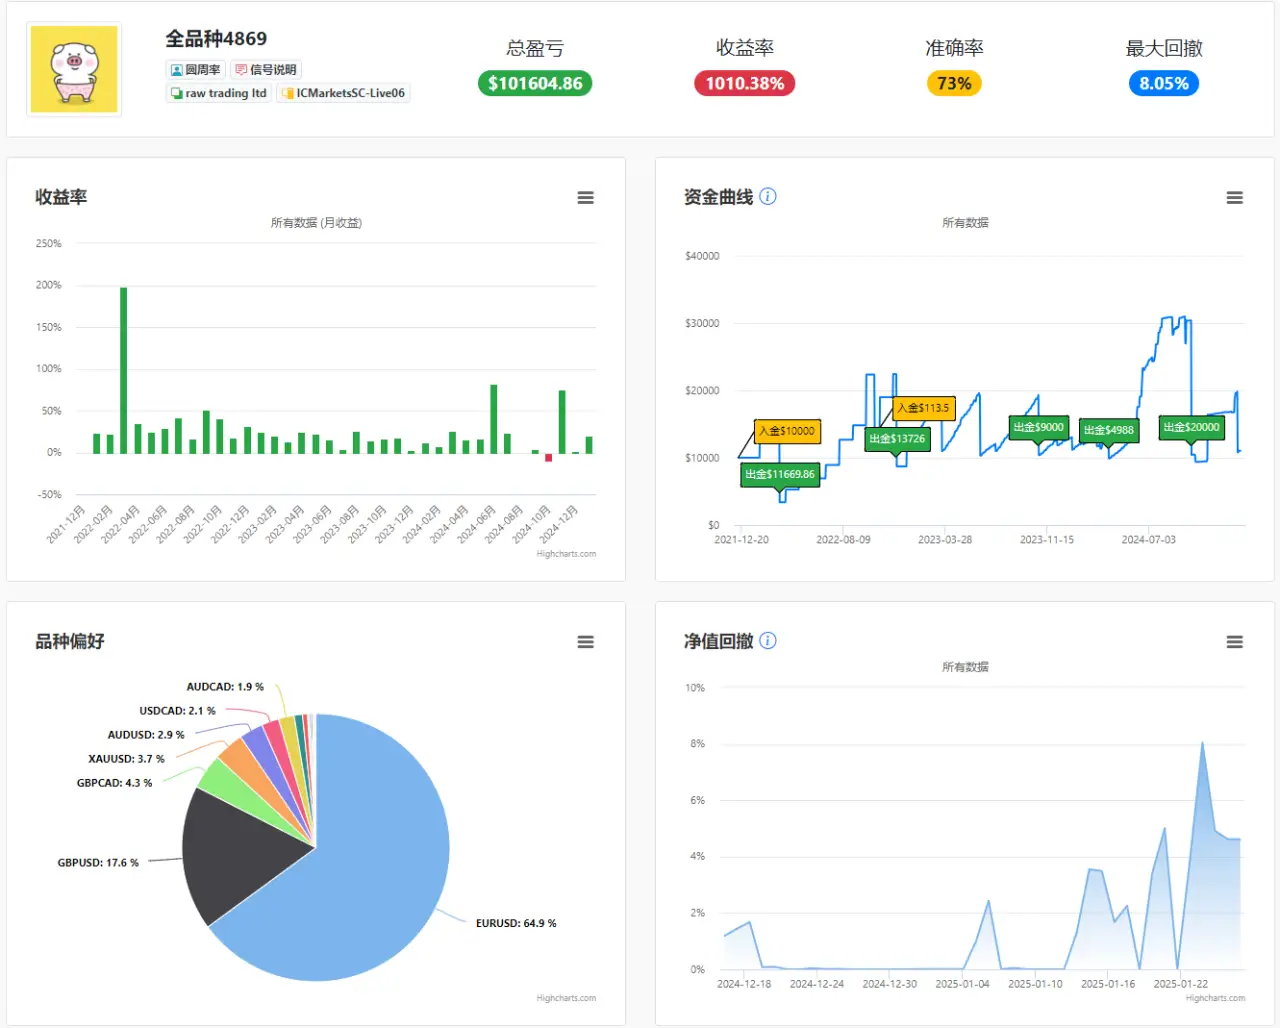The width and height of the screenshot is (1280, 1028).
Task: Open the 信号说明 tag
Action: point(266,70)
